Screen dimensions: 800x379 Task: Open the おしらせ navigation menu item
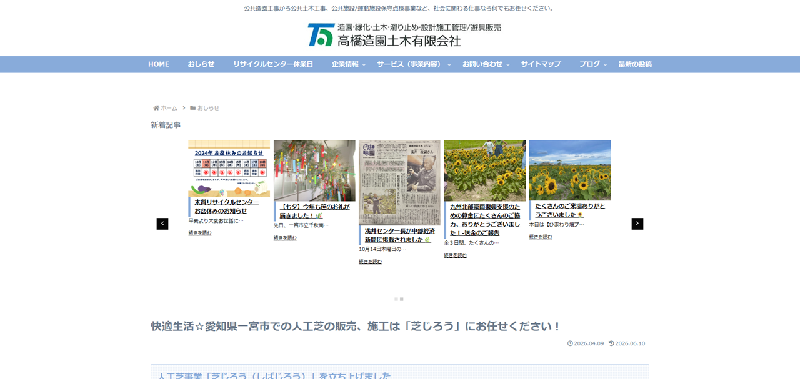click(x=201, y=64)
